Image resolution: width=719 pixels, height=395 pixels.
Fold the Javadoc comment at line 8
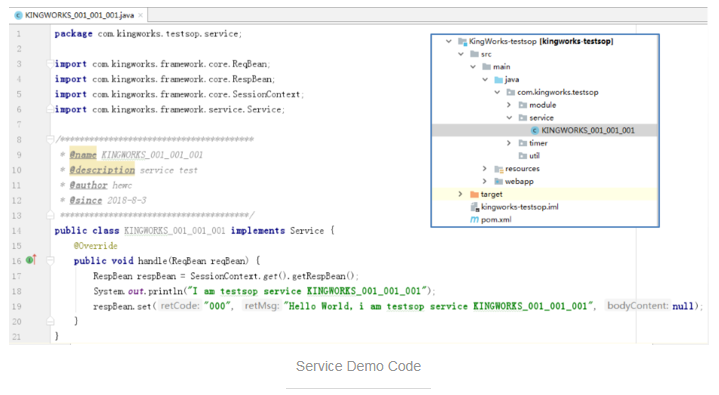(x=50, y=139)
